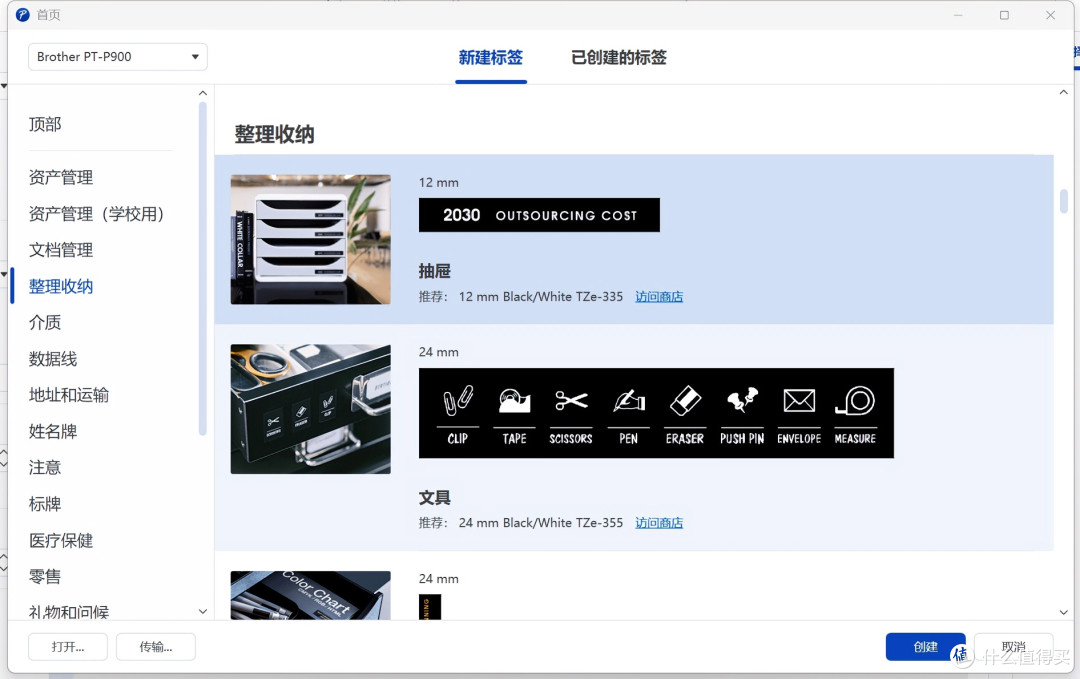This screenshot has height=679, width=1080.
Task: Click the template list scroll up arrow
Action: click(x=1063, y=92)
